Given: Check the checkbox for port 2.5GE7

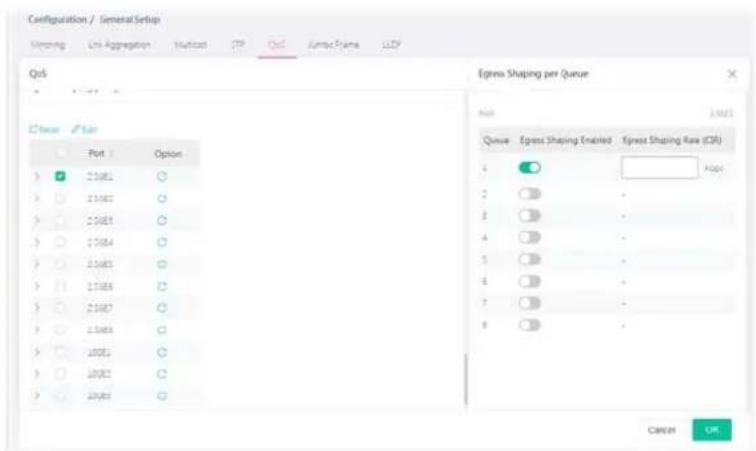Looking at the screenshot, I should coord(60,308).
